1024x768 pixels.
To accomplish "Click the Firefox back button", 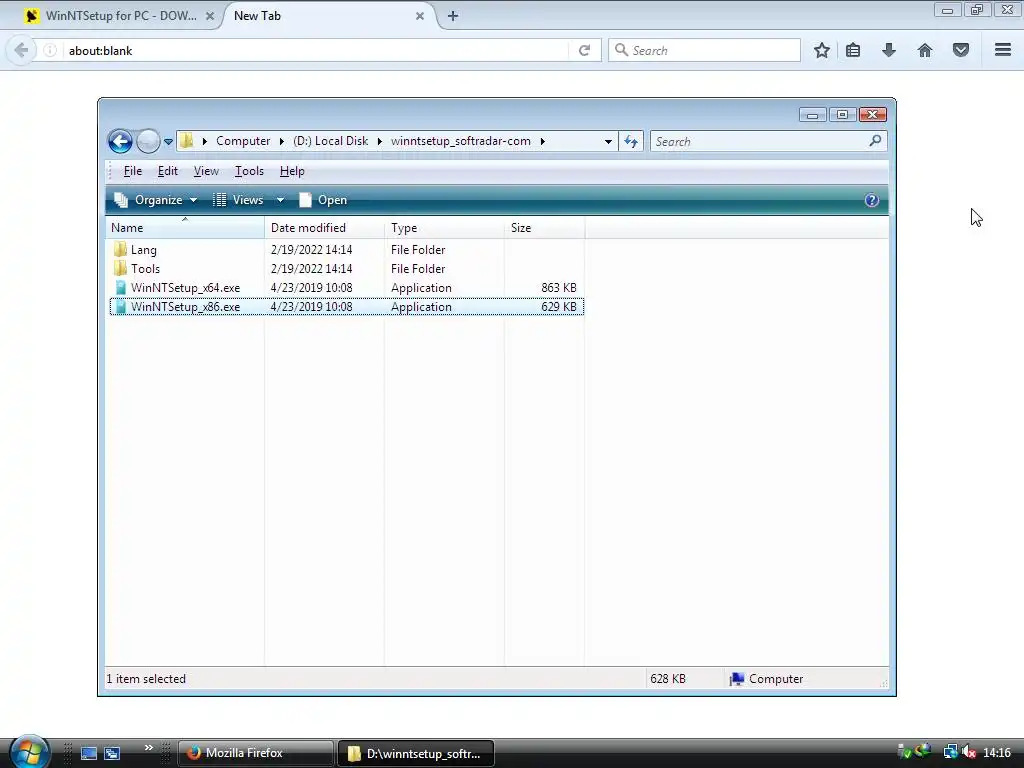I will click(x=21, y=50).
